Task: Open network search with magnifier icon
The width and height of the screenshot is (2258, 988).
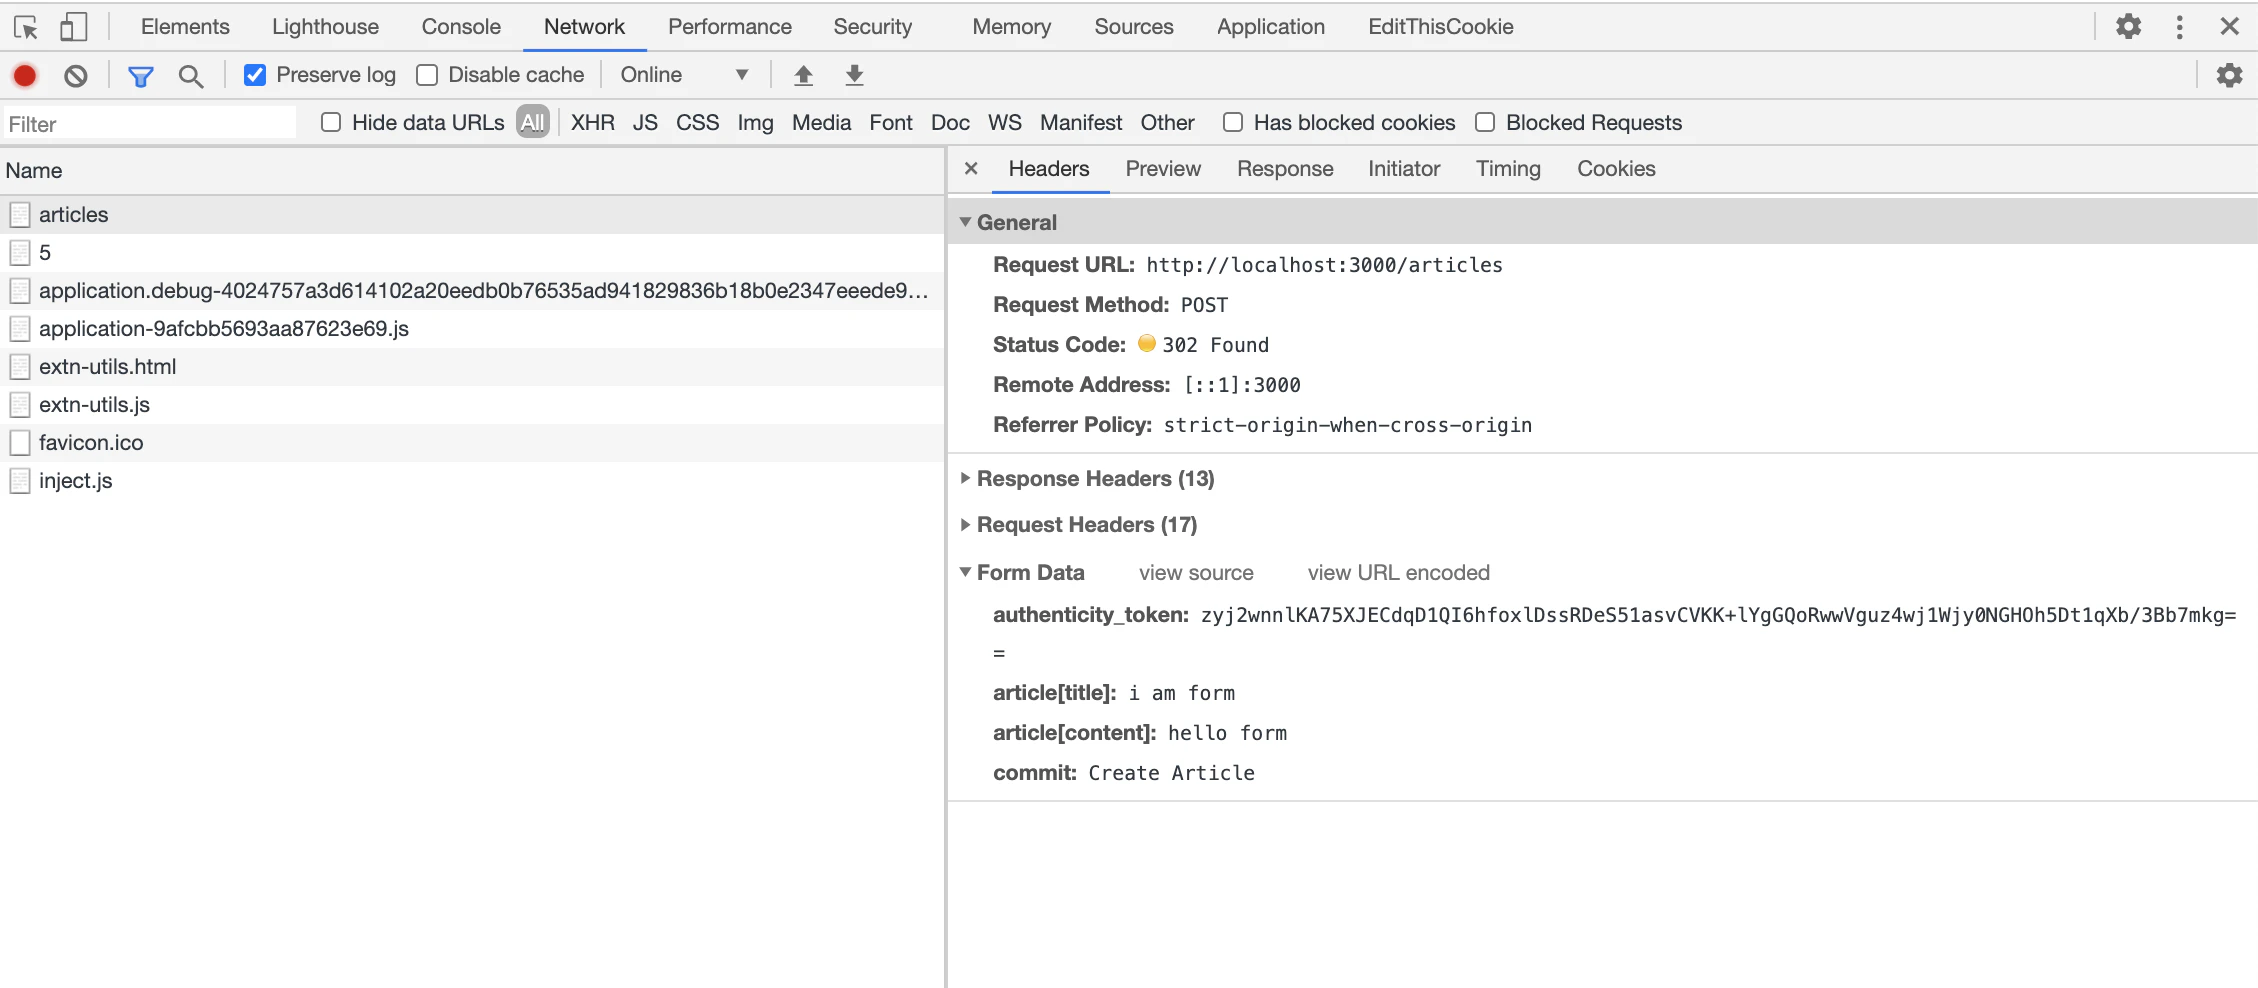Action: pyautogui.click(x=191, y=75)
